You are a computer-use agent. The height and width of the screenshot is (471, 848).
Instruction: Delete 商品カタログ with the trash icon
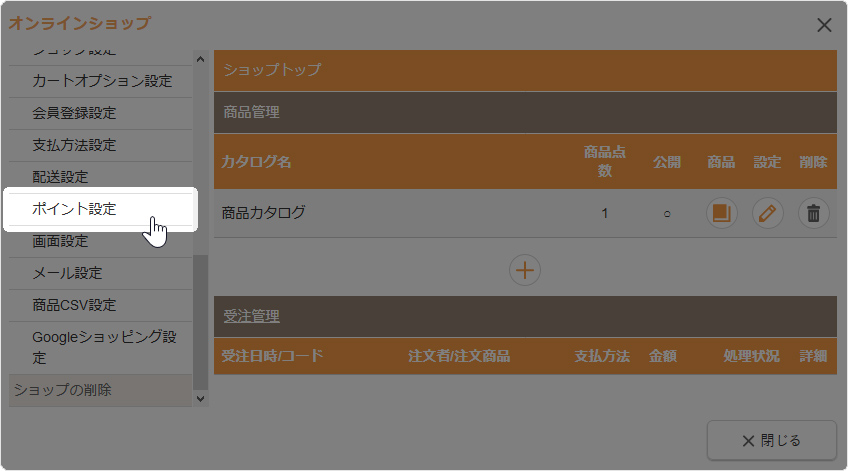[813, 213]
